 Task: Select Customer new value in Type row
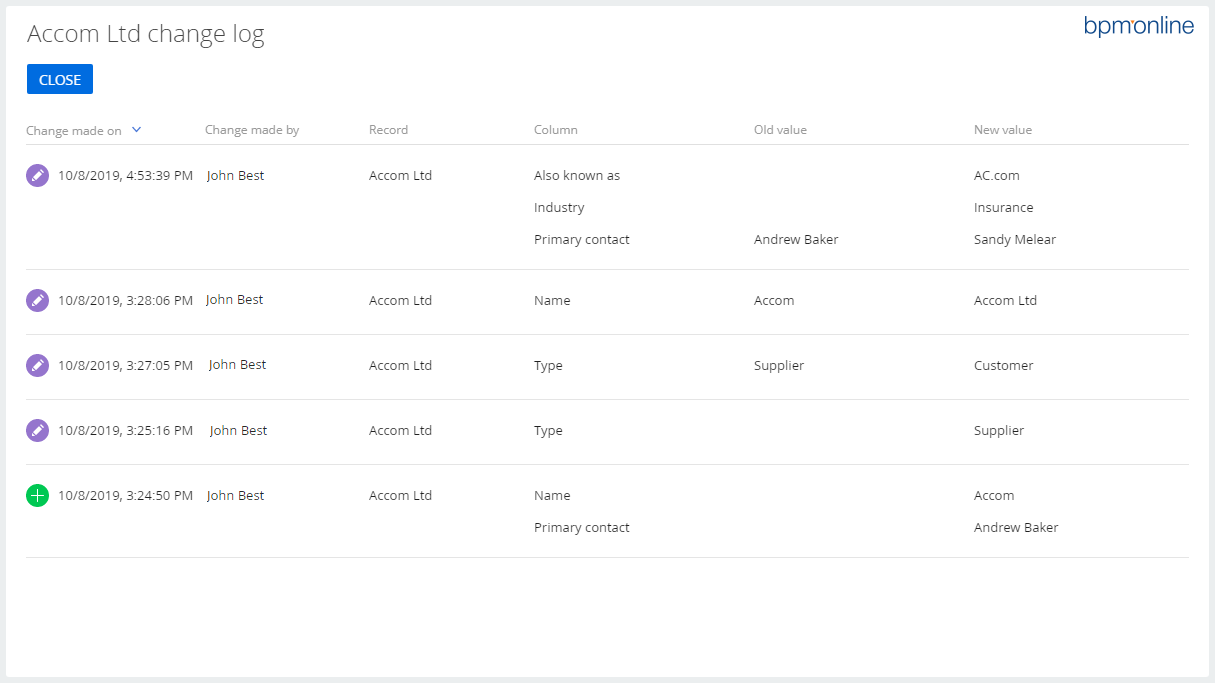tap(1004, 365)
